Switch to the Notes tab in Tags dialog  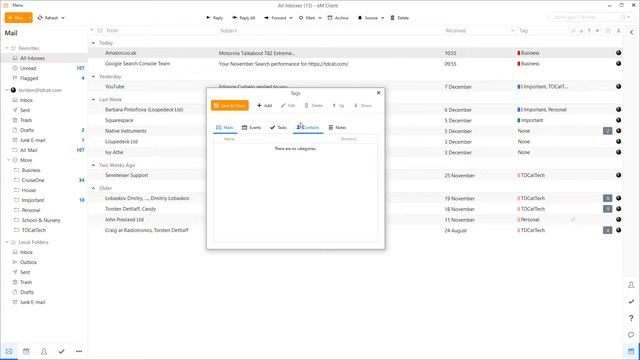click(337, 127)
